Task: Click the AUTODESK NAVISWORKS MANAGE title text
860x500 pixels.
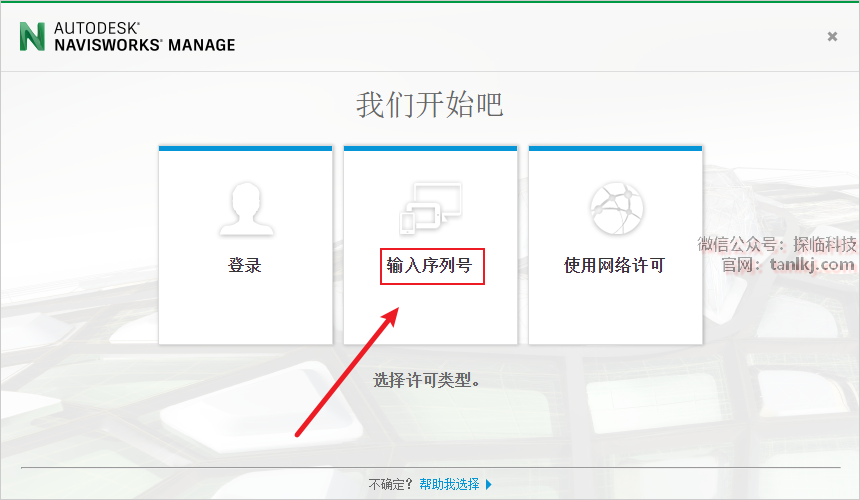Action: pos(144,37)
